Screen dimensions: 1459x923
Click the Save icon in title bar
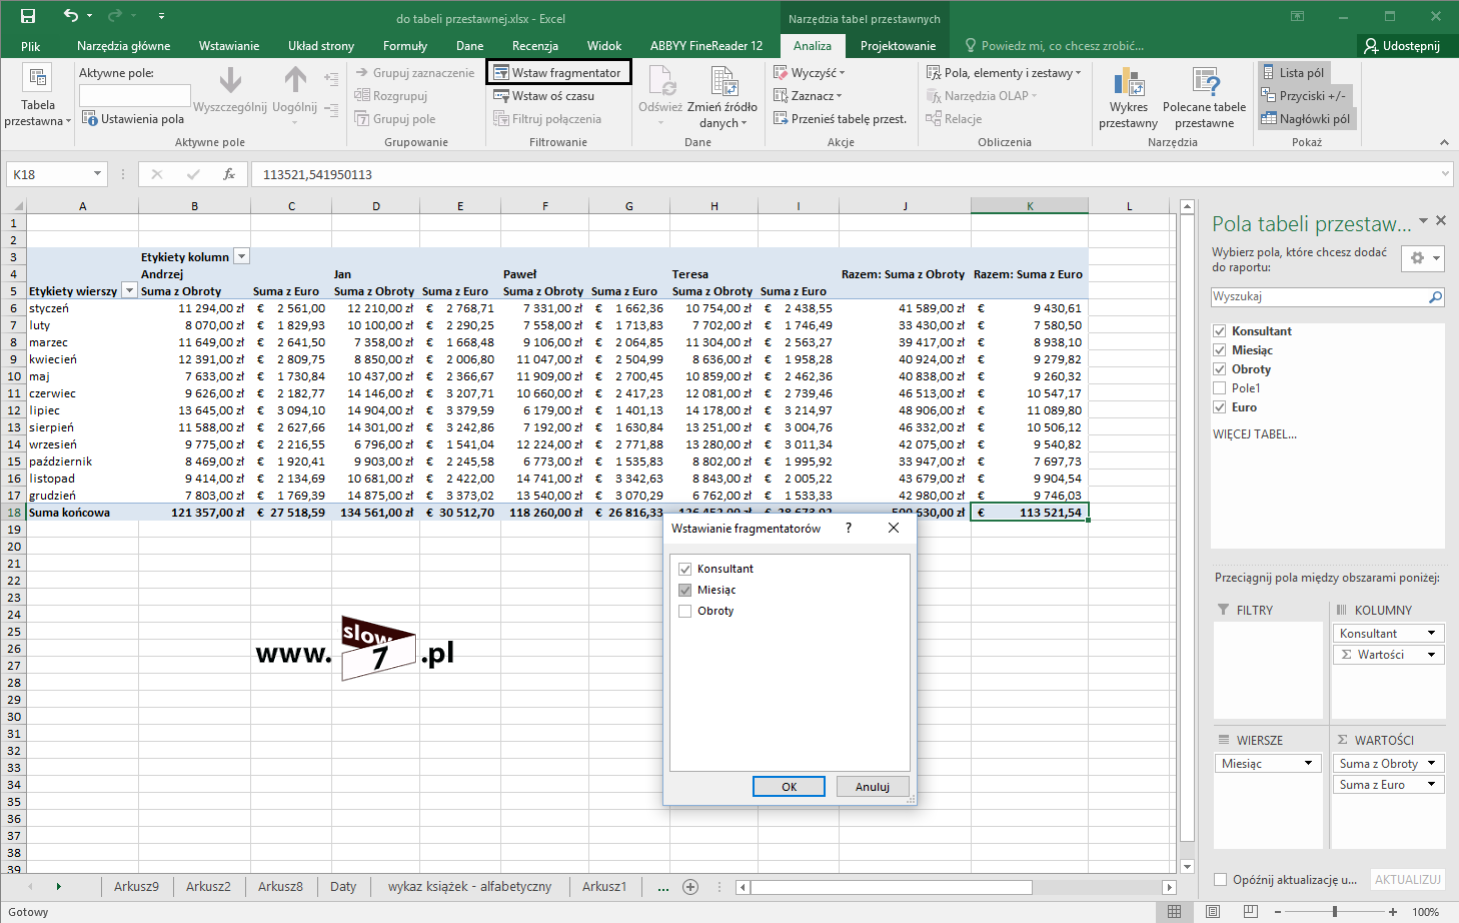(28, 16)
